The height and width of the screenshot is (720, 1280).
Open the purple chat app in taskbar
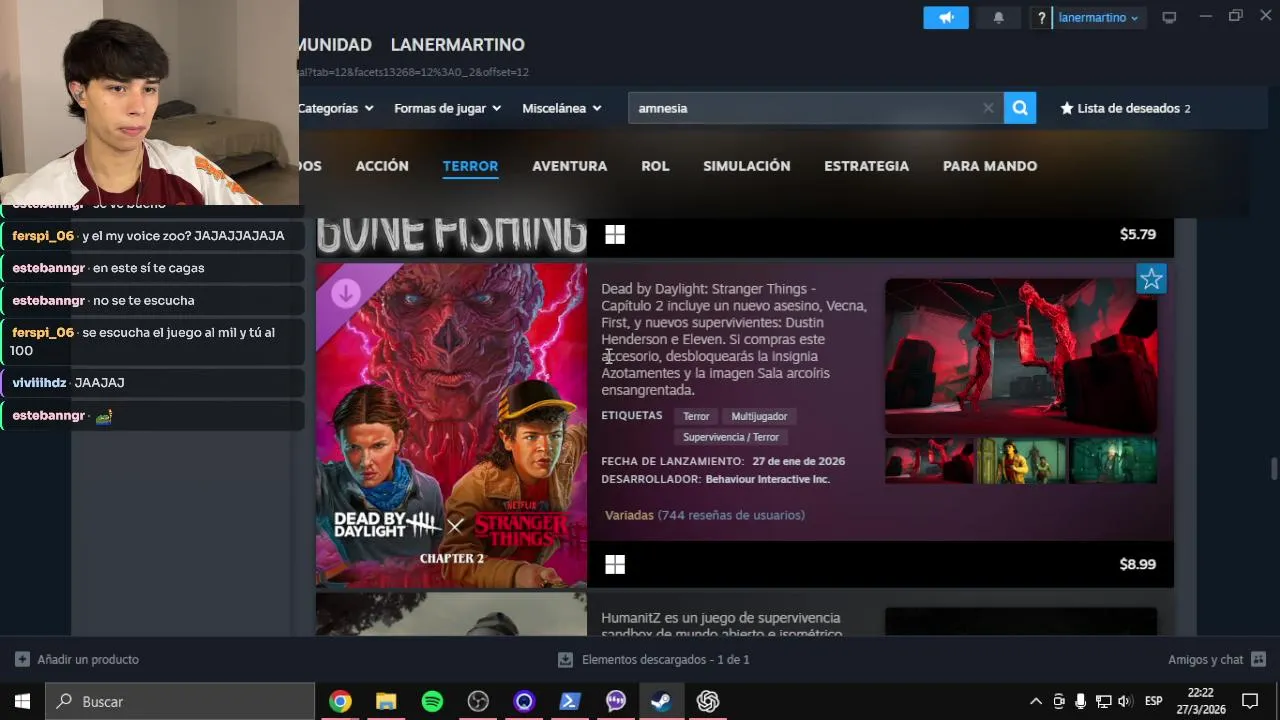pyautogui.click(x=616, y=701)
